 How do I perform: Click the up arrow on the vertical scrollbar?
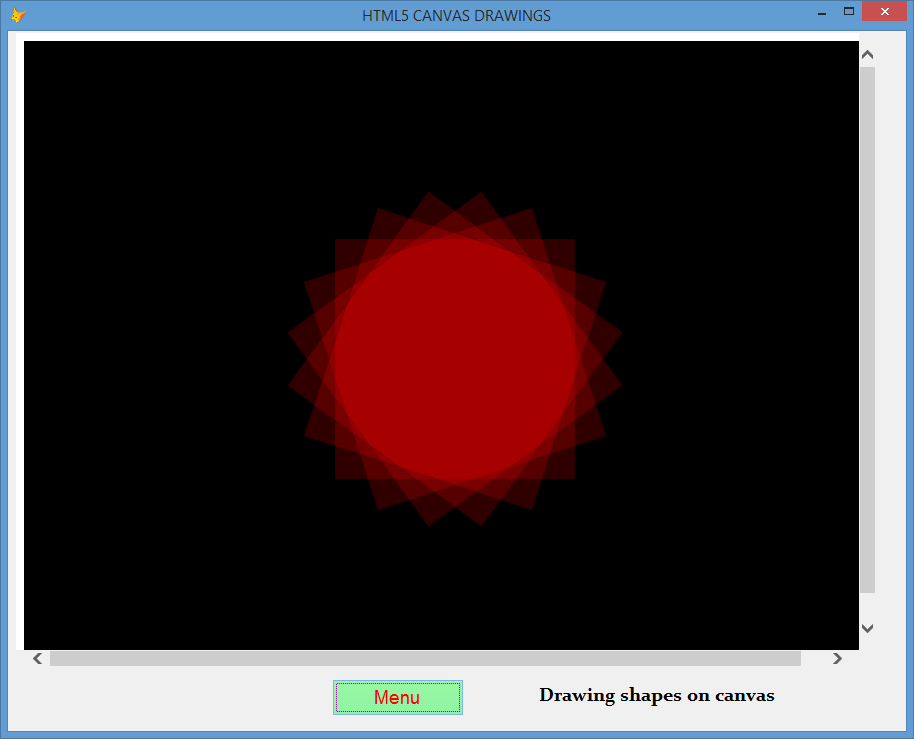point(867,54)
